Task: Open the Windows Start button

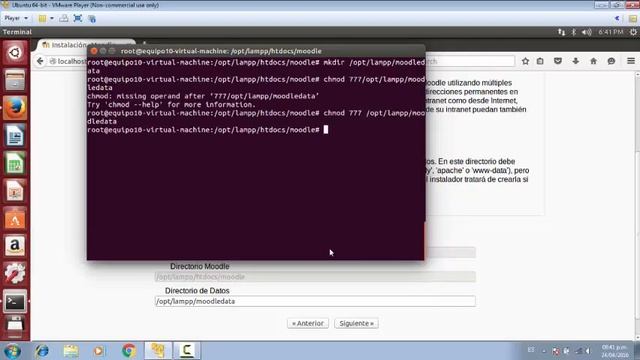Action: [x=12, y=351]
